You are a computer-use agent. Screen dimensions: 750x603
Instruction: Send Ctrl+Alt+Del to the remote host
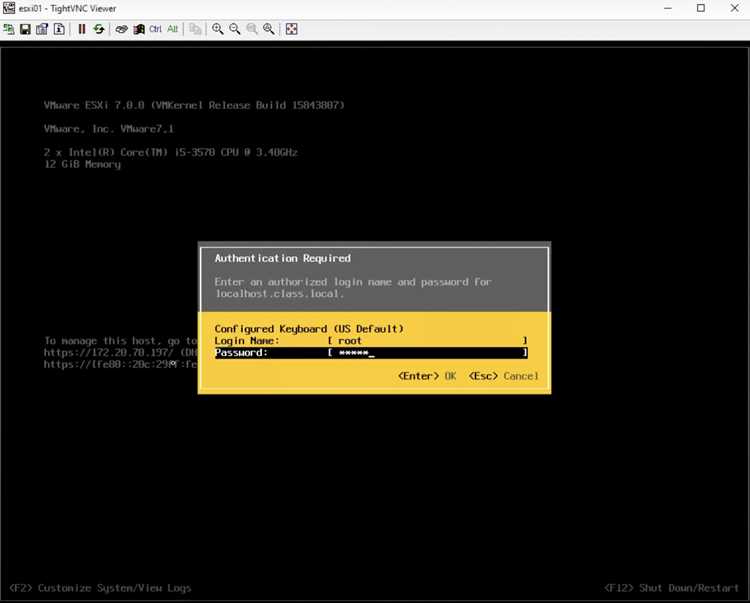[121, 29]
